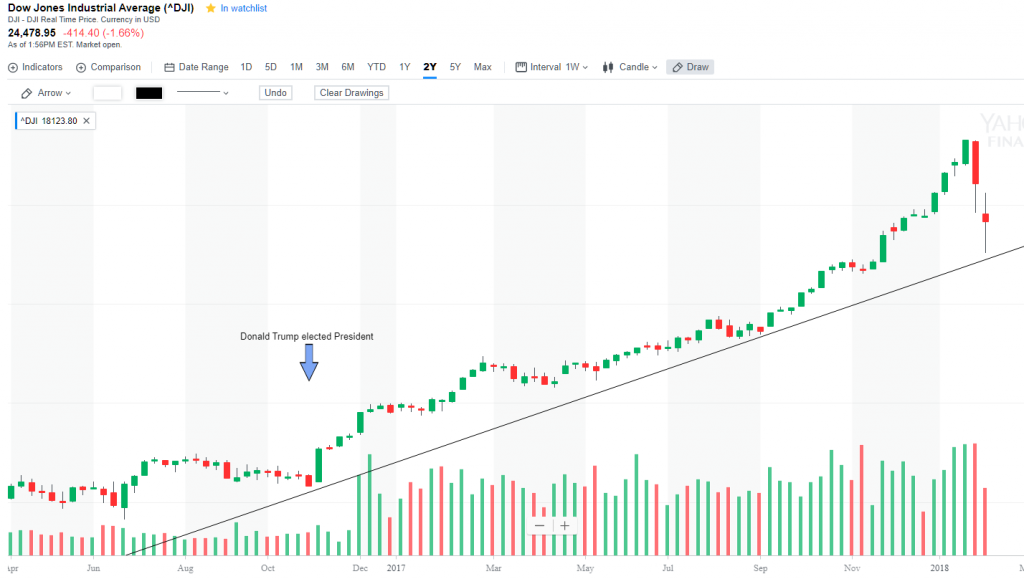
Task: Remove the ^DJI symbol tag
Action: tap(87, 121)
